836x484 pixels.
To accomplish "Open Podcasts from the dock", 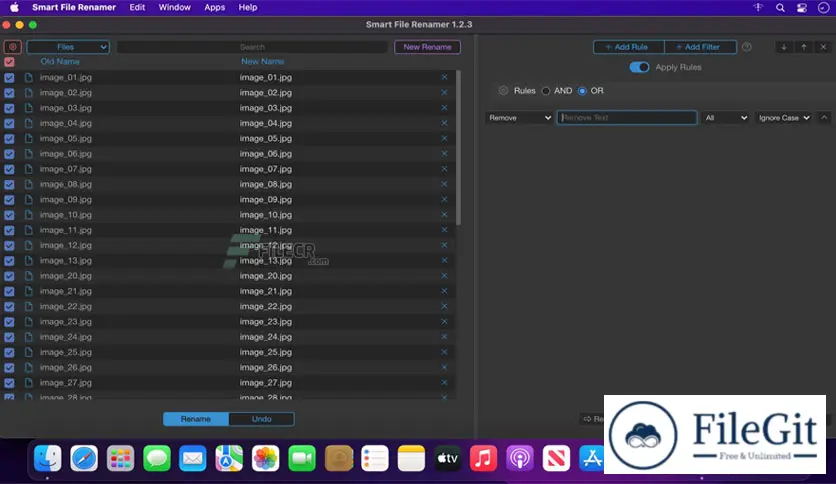I will pyautogui.click(x=520, y=458).
